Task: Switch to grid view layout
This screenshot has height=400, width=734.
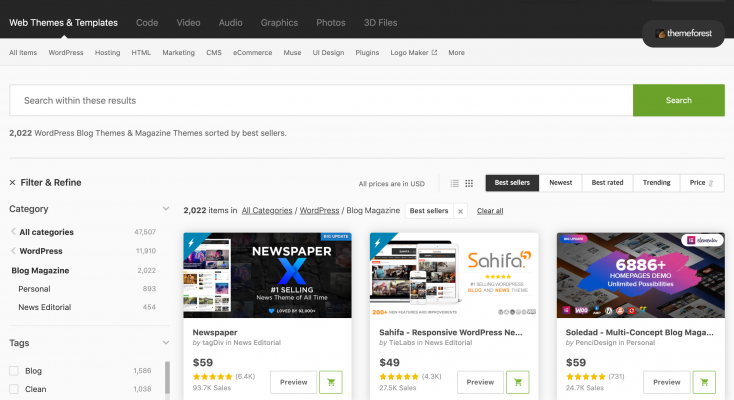Action: click(x=469, y=183)
